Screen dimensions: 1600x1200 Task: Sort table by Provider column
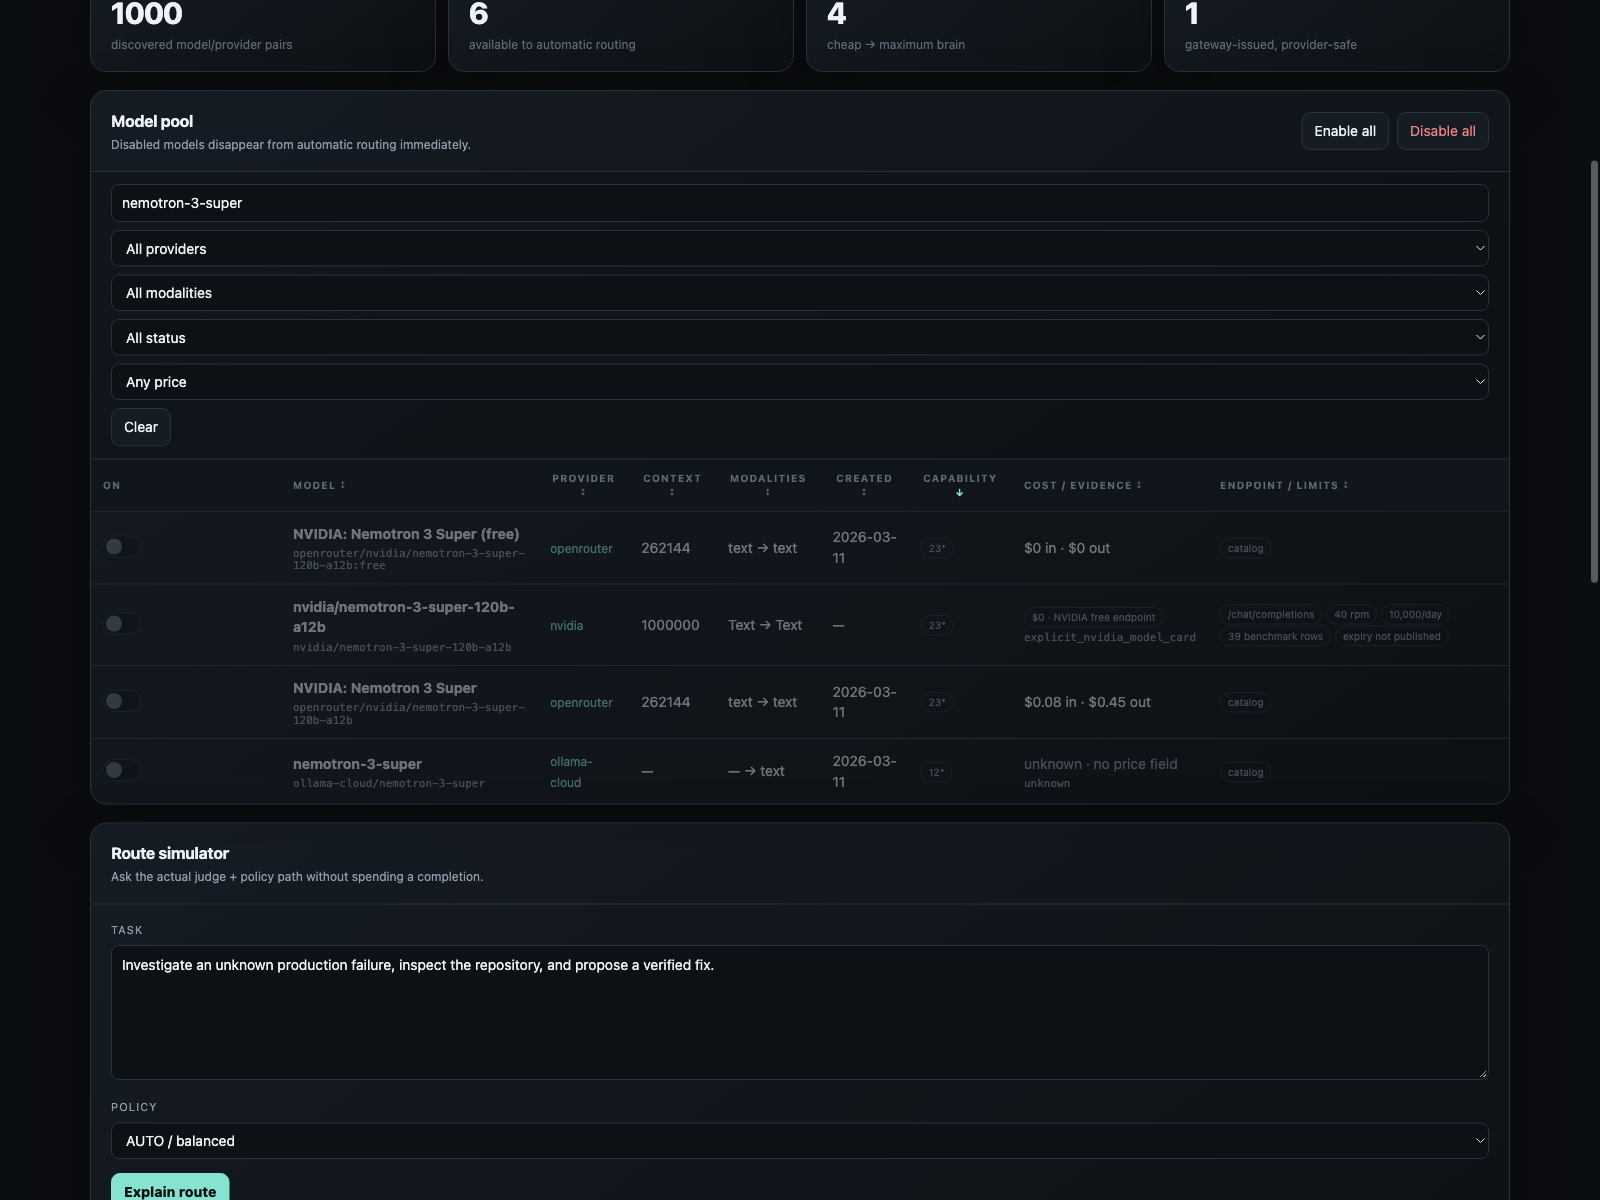click(583, 484)
